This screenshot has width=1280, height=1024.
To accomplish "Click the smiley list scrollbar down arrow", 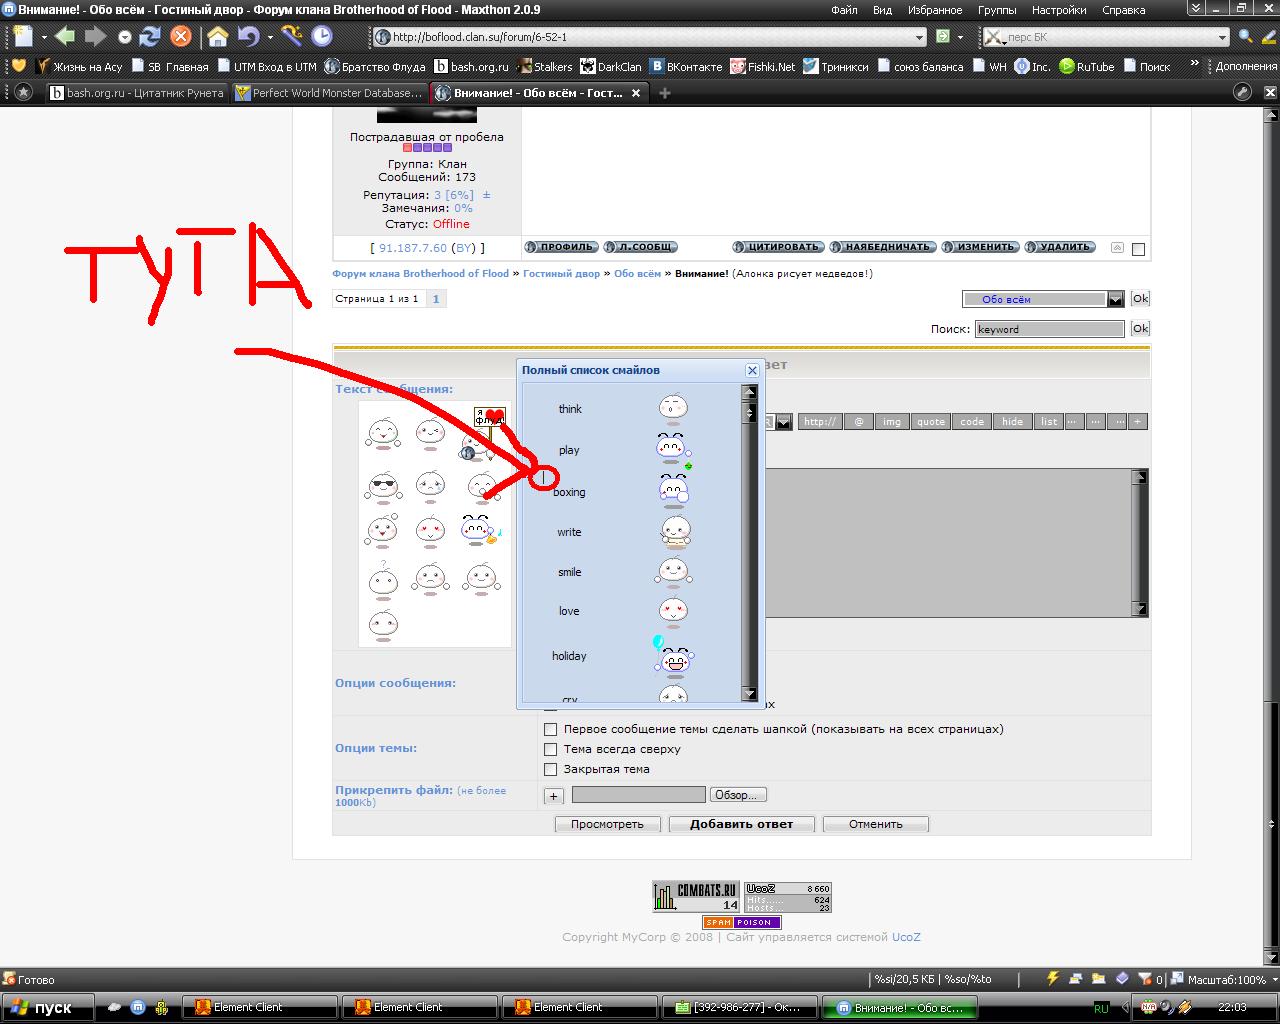I will coord(750,694).
